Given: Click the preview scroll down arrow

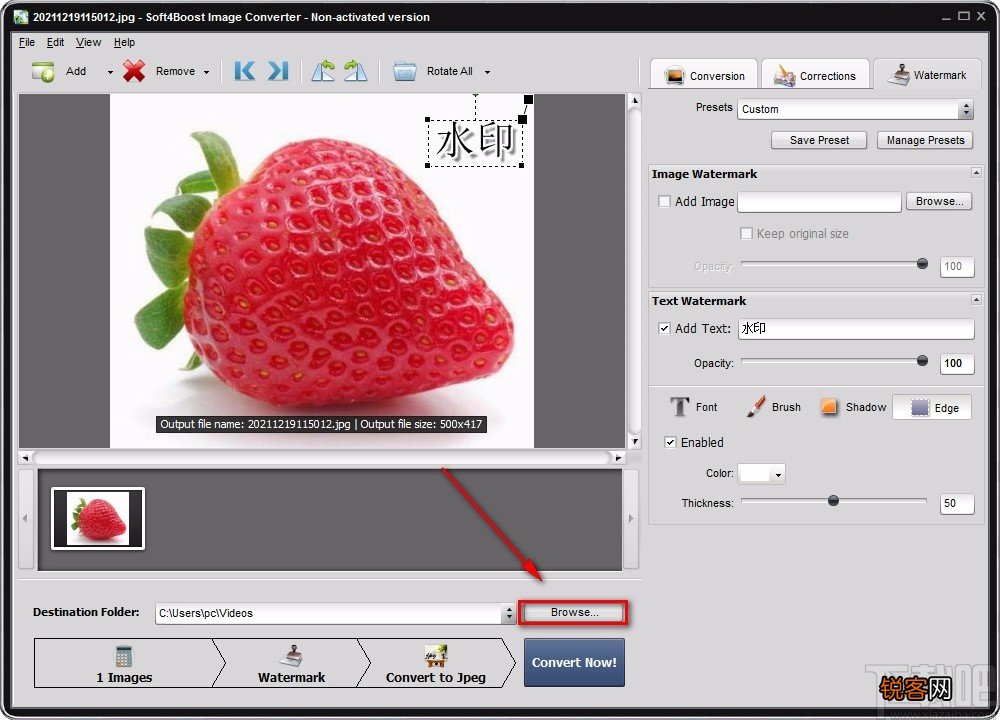Looking at the screenshot, I should (x=635, y=441).
